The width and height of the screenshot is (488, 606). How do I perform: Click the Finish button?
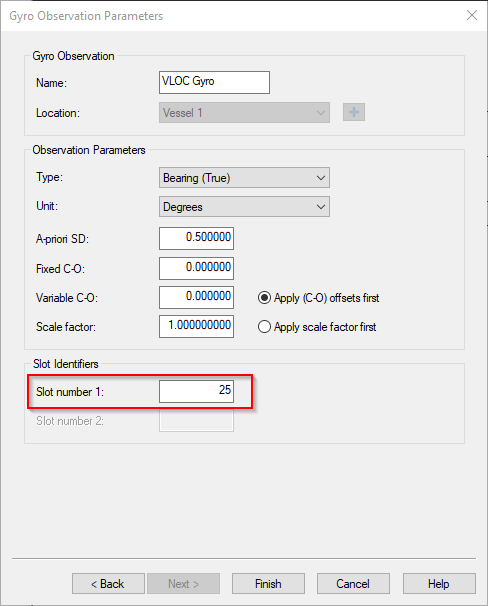pos(268,584)
